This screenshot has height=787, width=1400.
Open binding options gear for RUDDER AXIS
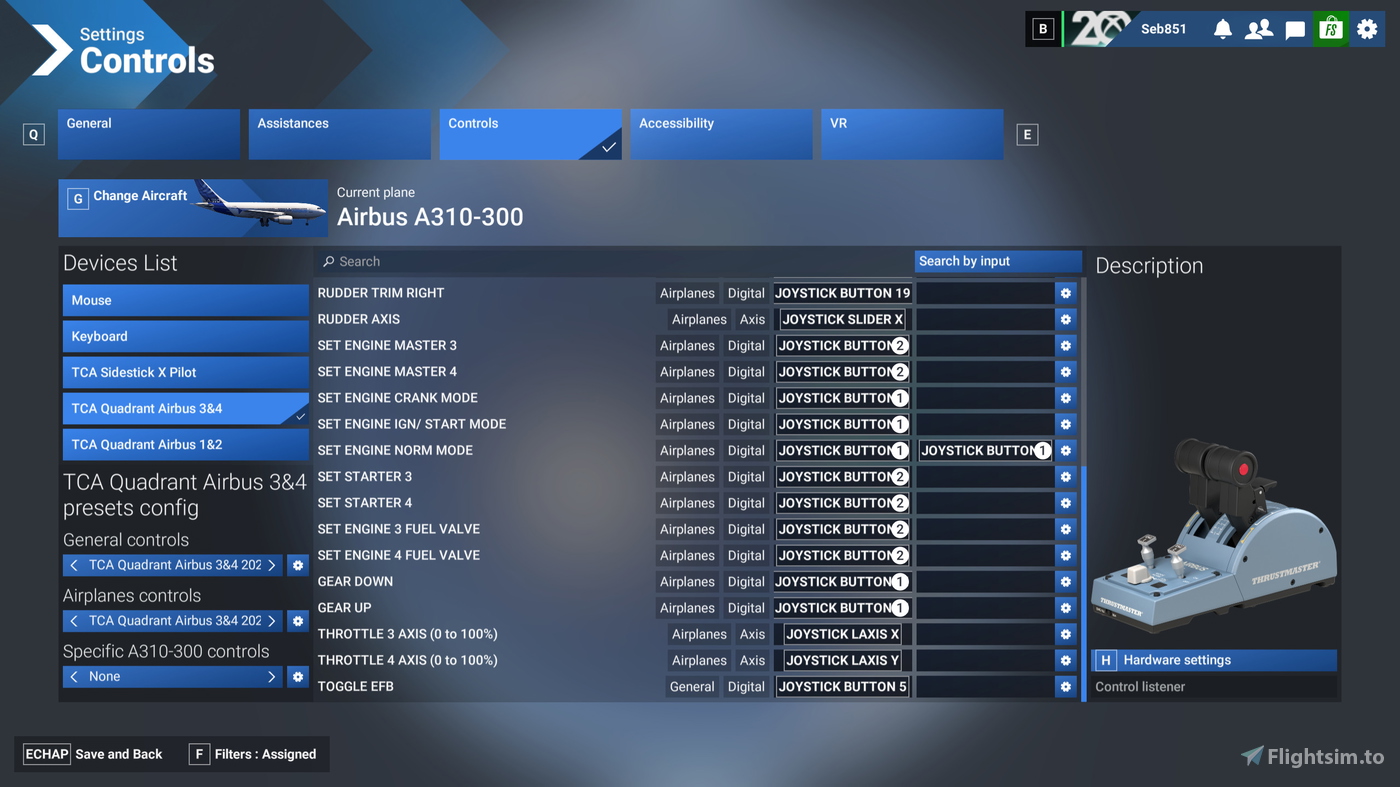point(1065,319)
